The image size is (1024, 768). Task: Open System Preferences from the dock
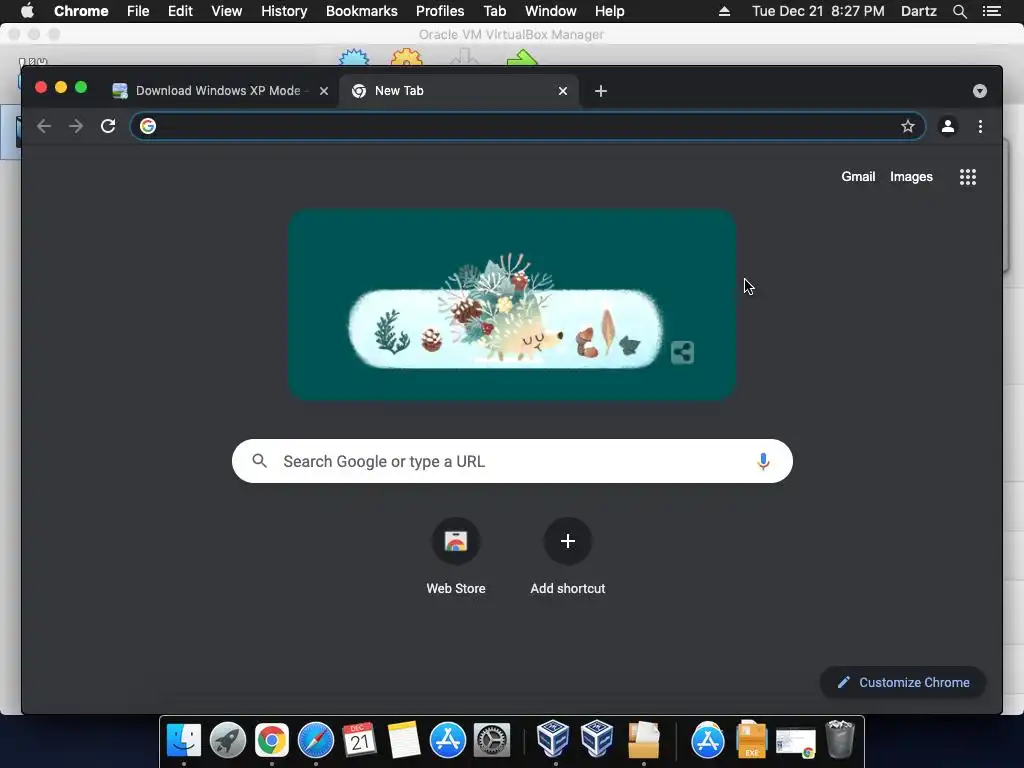click(x=492, y=740)
